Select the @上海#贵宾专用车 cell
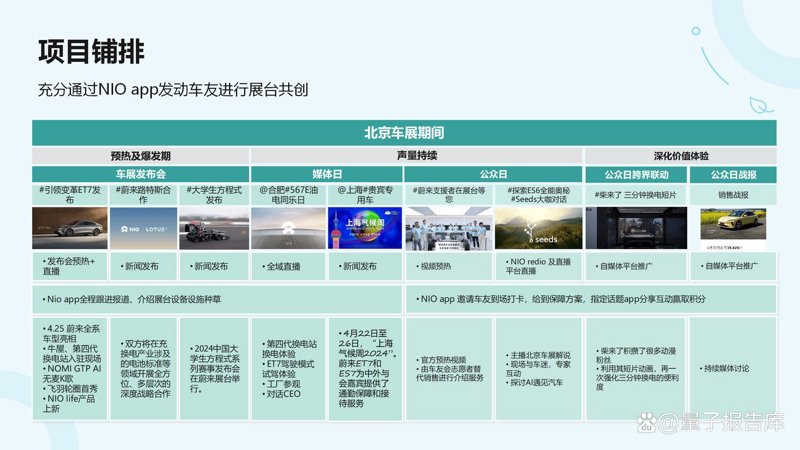This screenshot has height=450, width=800. point(365,195)
